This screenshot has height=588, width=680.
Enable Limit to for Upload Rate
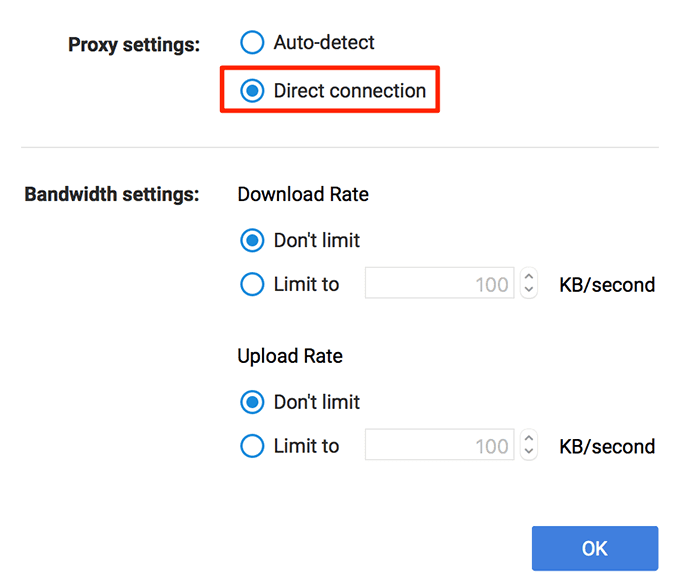[253, 447]
